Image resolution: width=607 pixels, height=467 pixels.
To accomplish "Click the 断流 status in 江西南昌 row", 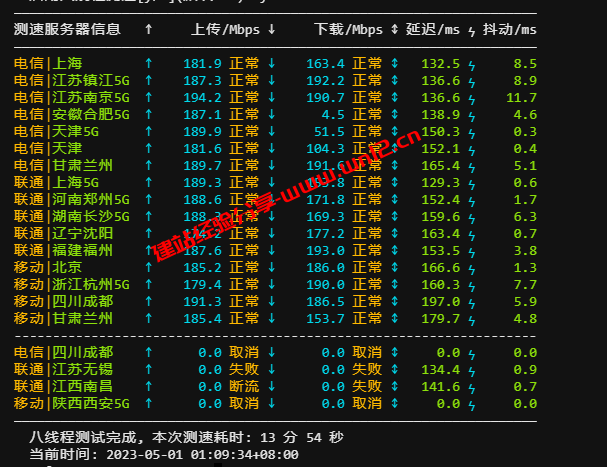I will point(245,386).
